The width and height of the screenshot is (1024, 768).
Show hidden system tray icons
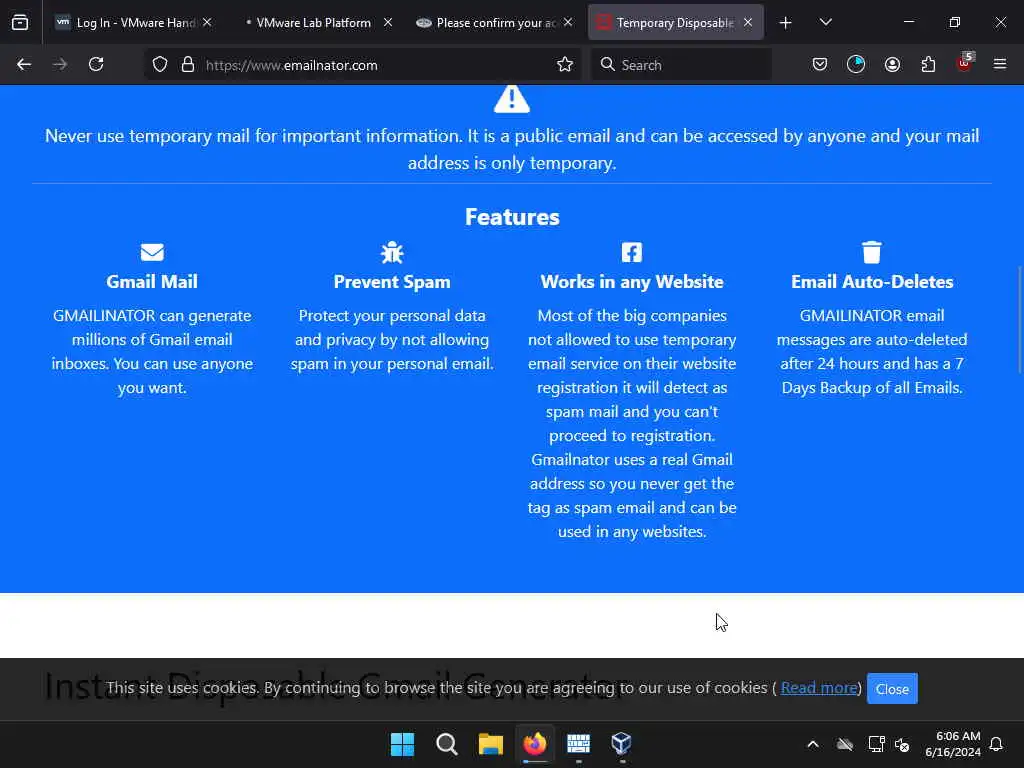[x=813, y=744]
